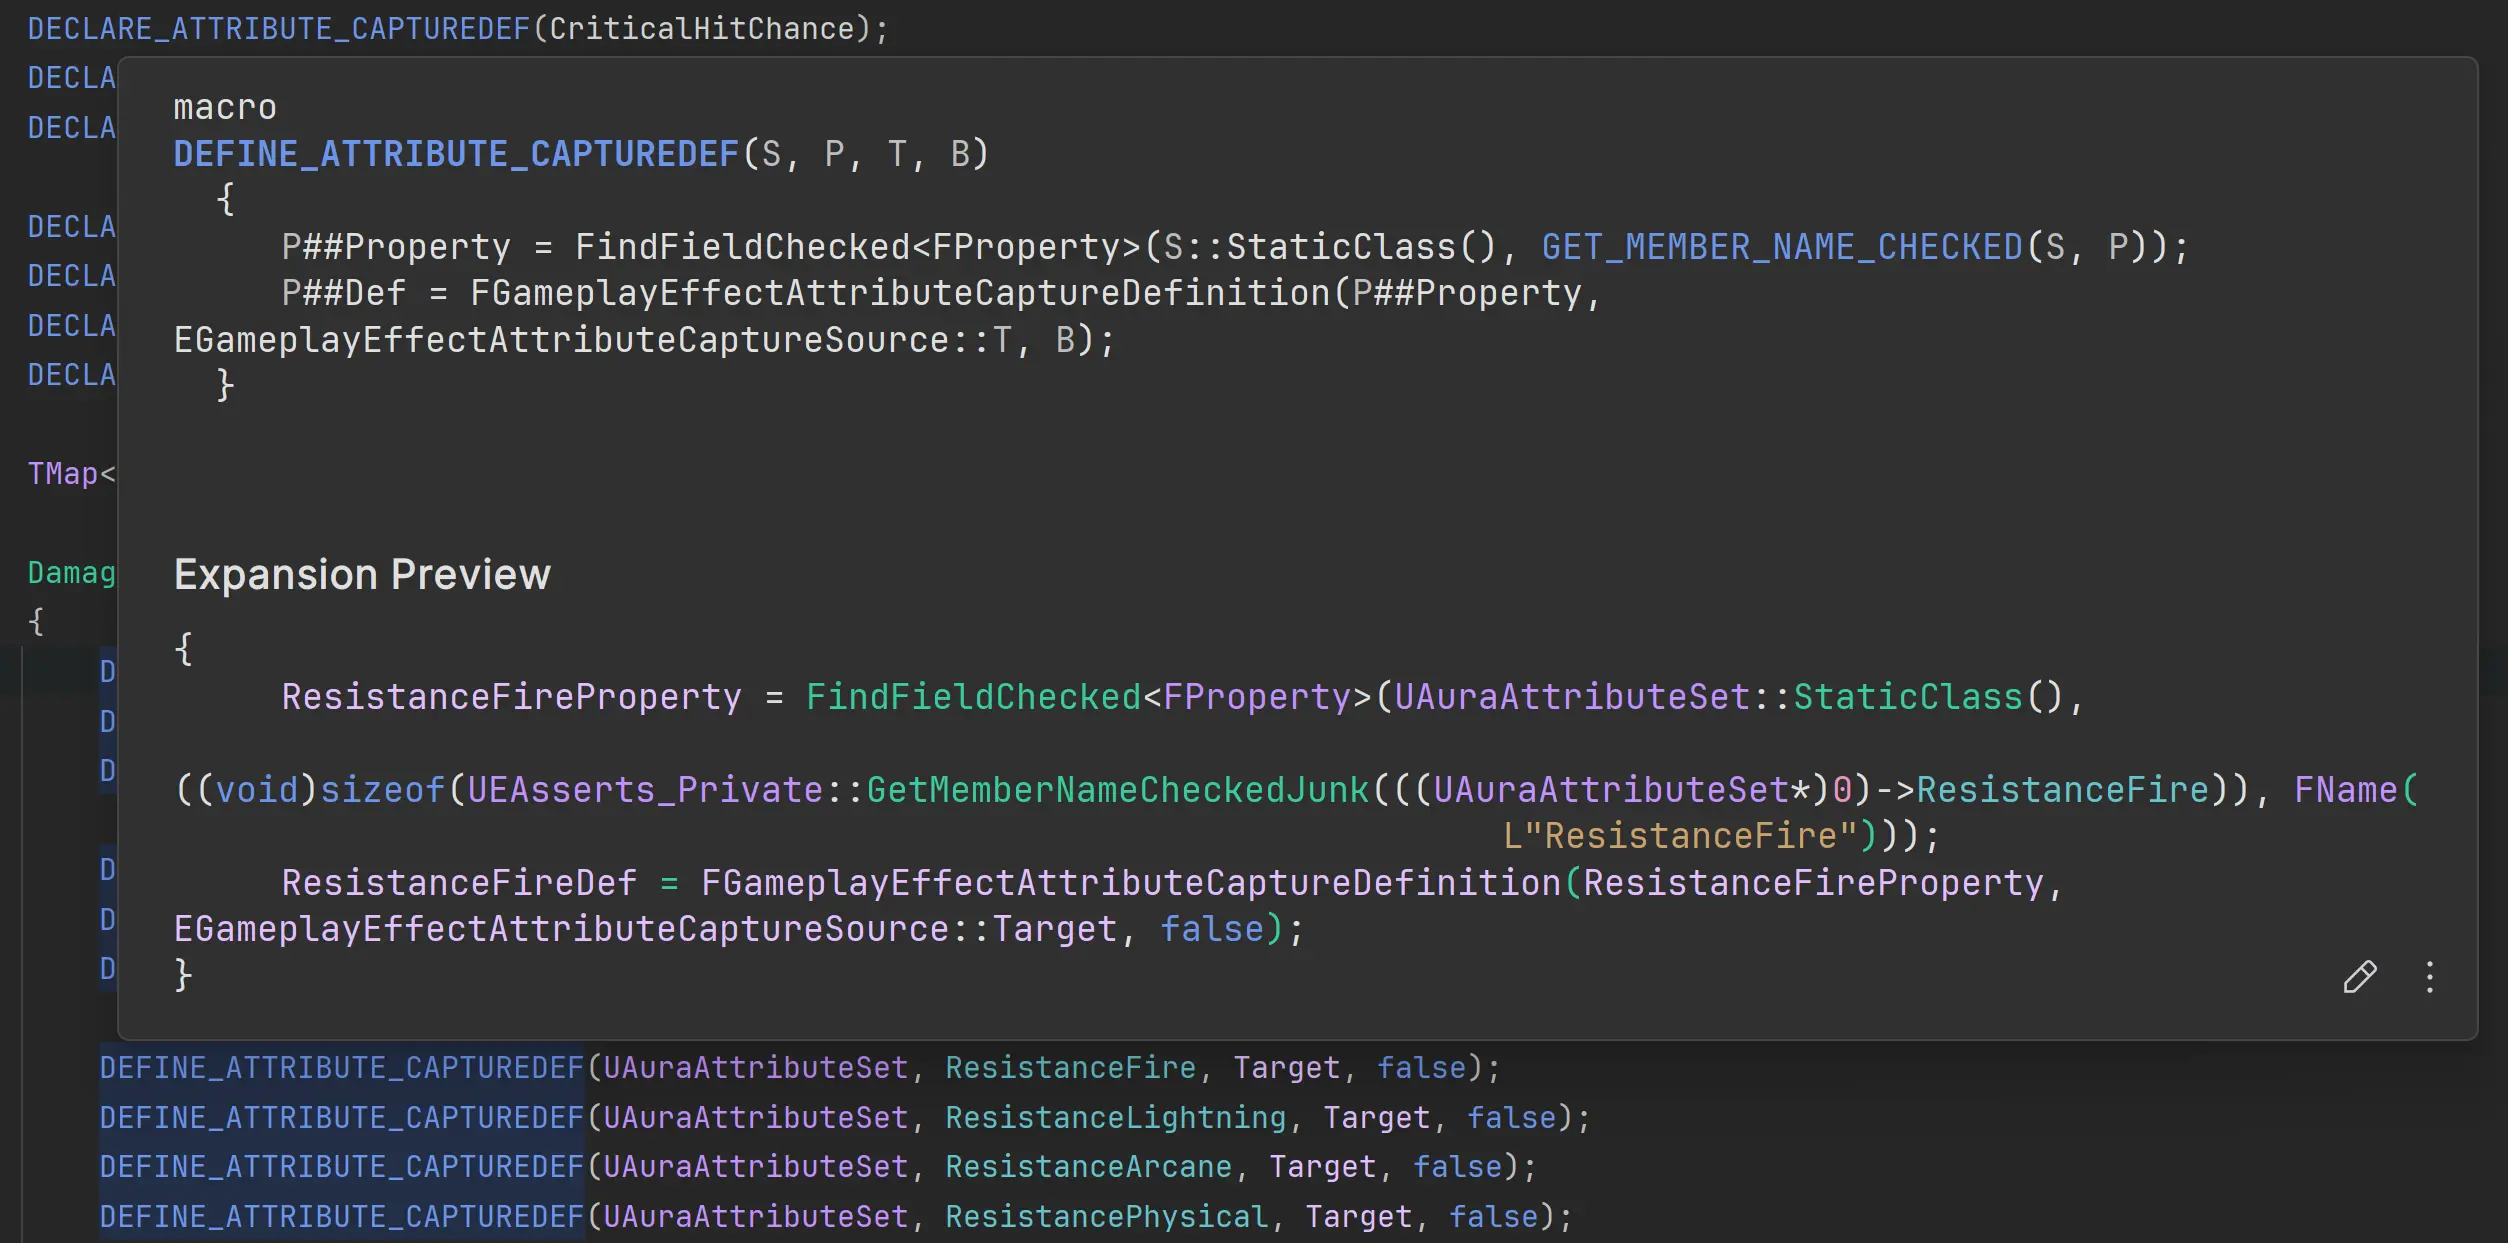Click the Expansion Preview heading
This screenshot has width=2508, height=1243.
(362, 575)
